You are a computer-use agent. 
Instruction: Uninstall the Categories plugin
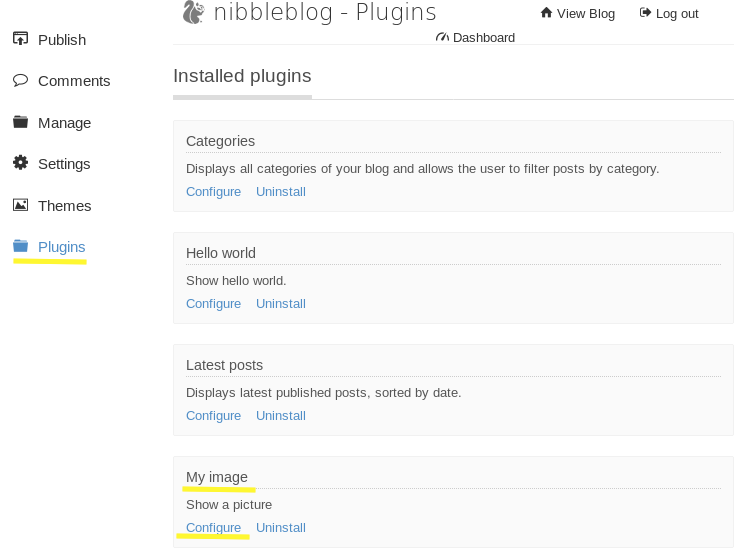click(x=281, y=192)
